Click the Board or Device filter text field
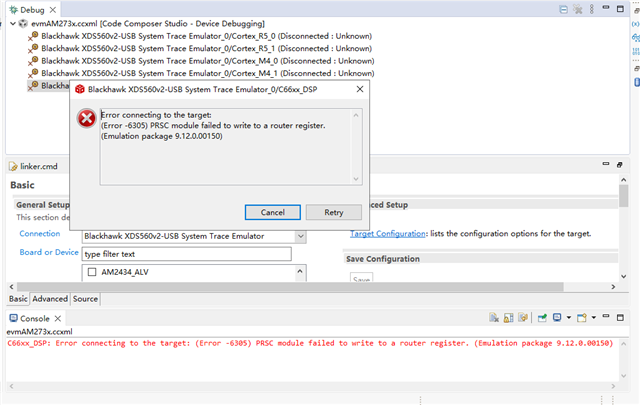The height and width of the screenshot is (405, 640). click(x=187, y=254)
